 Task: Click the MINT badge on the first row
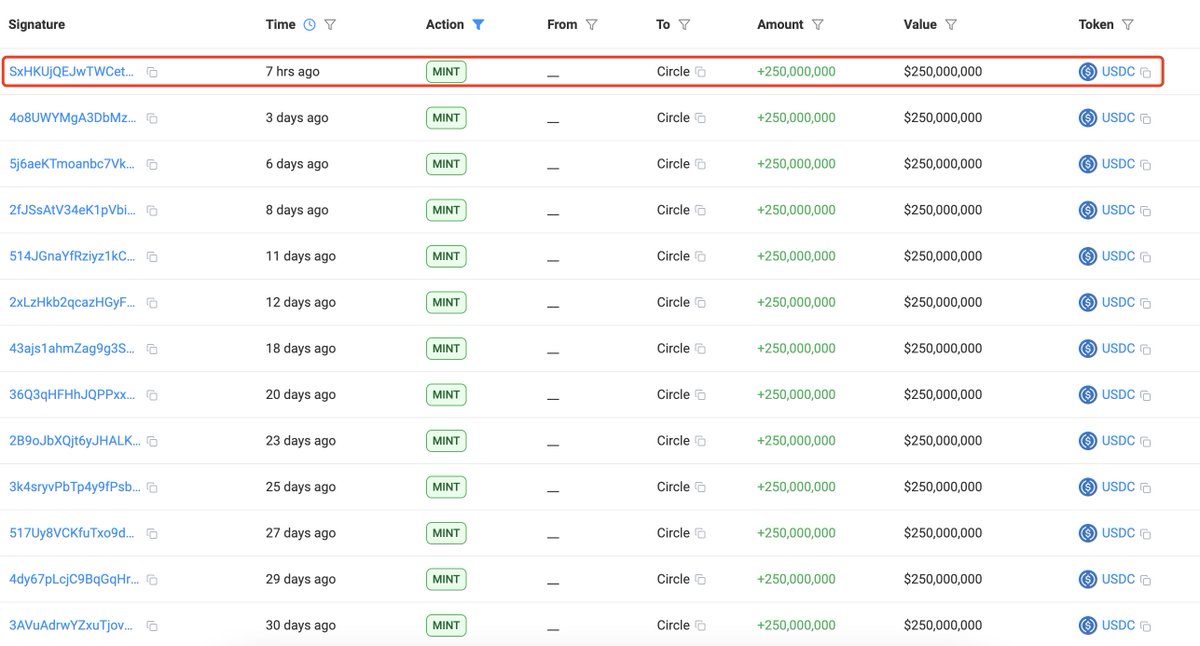coord(446,71)
